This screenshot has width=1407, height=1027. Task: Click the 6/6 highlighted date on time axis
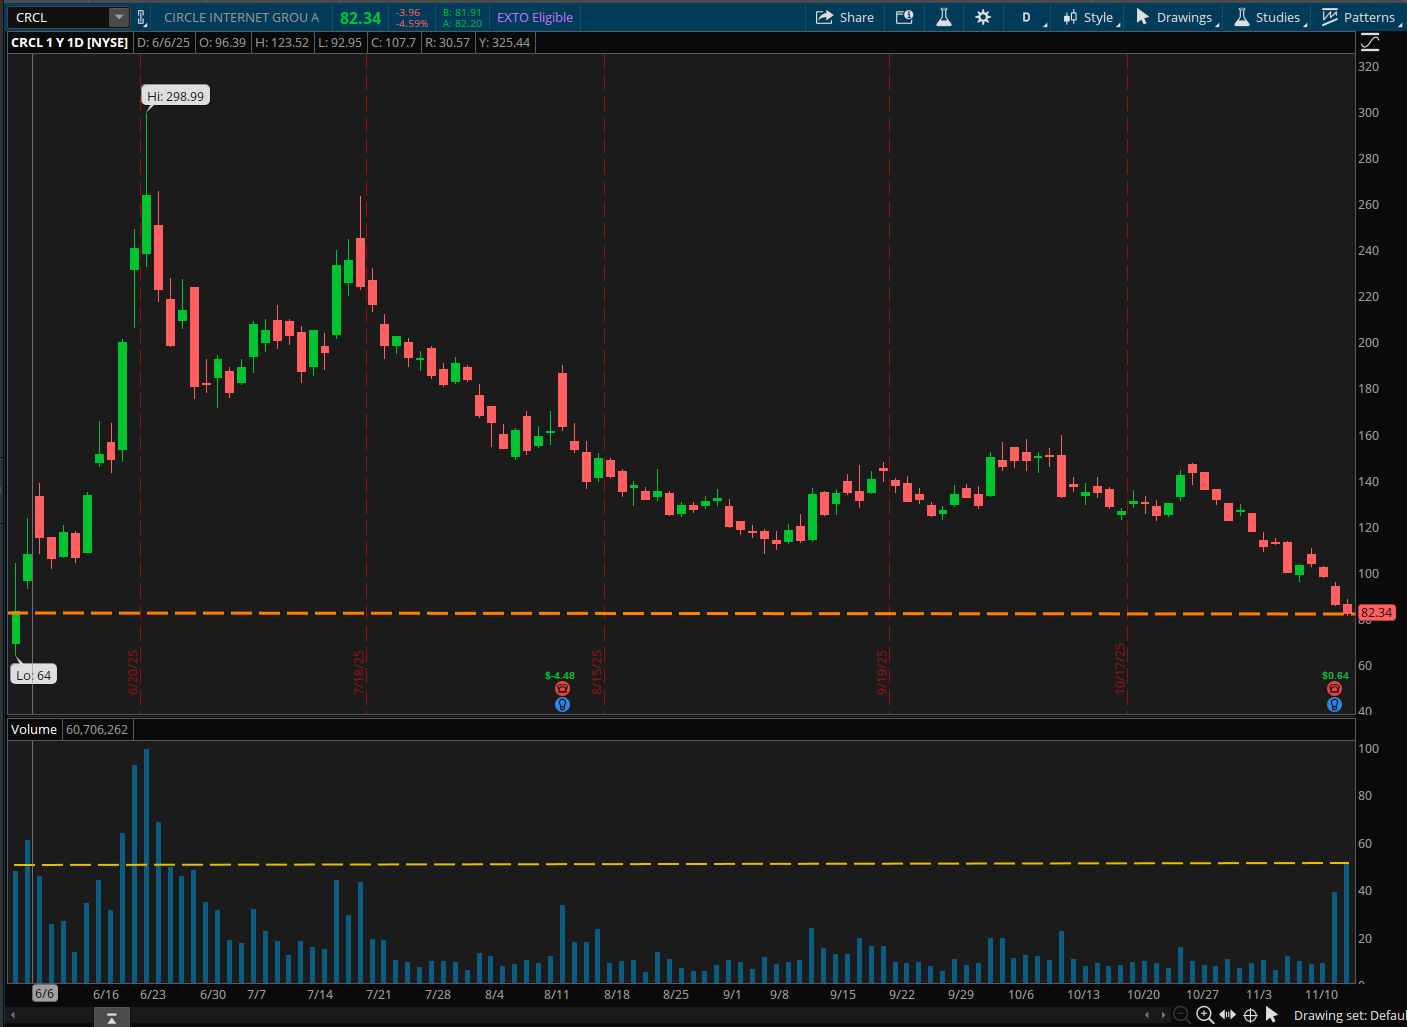[45, 993]
